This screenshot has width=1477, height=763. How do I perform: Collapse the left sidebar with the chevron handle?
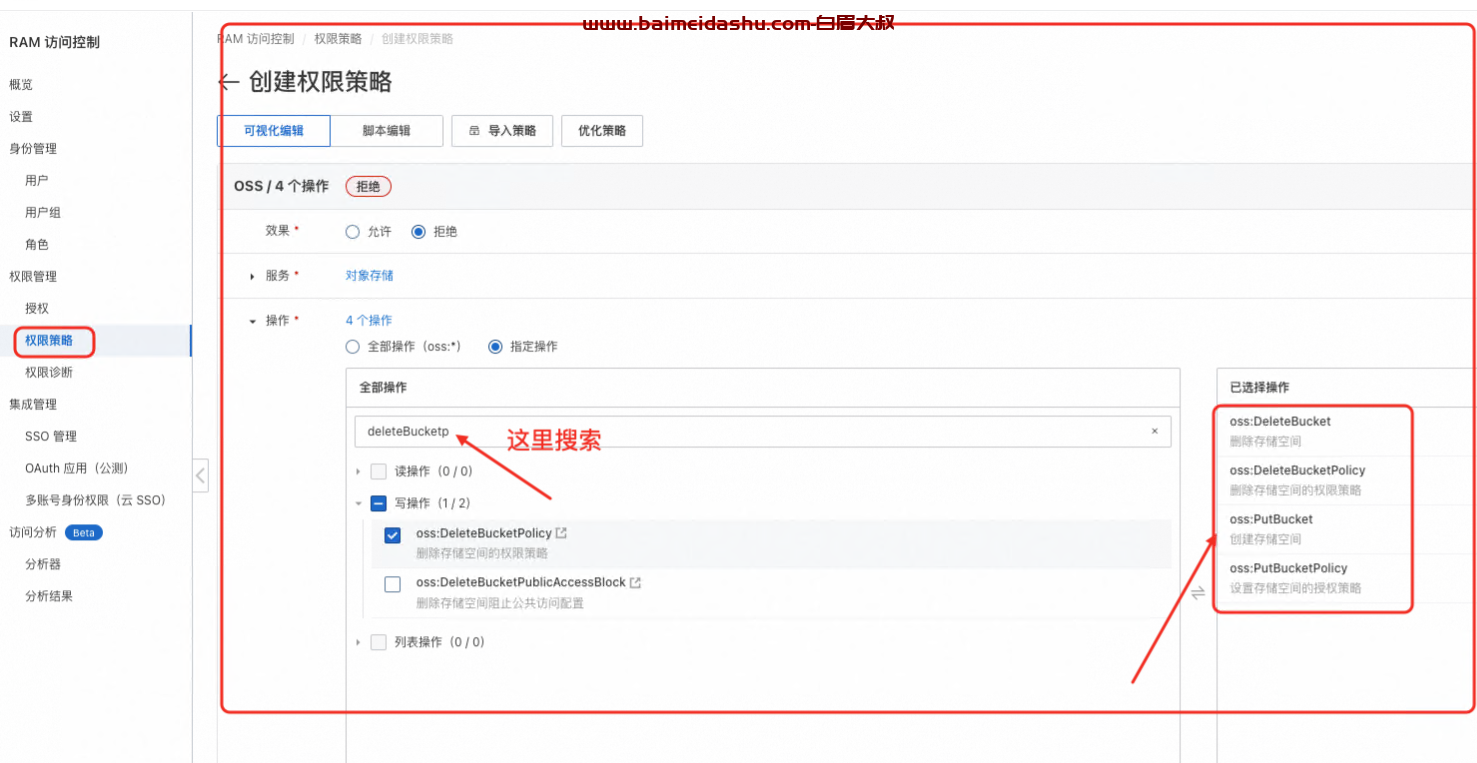pos(200,475)
